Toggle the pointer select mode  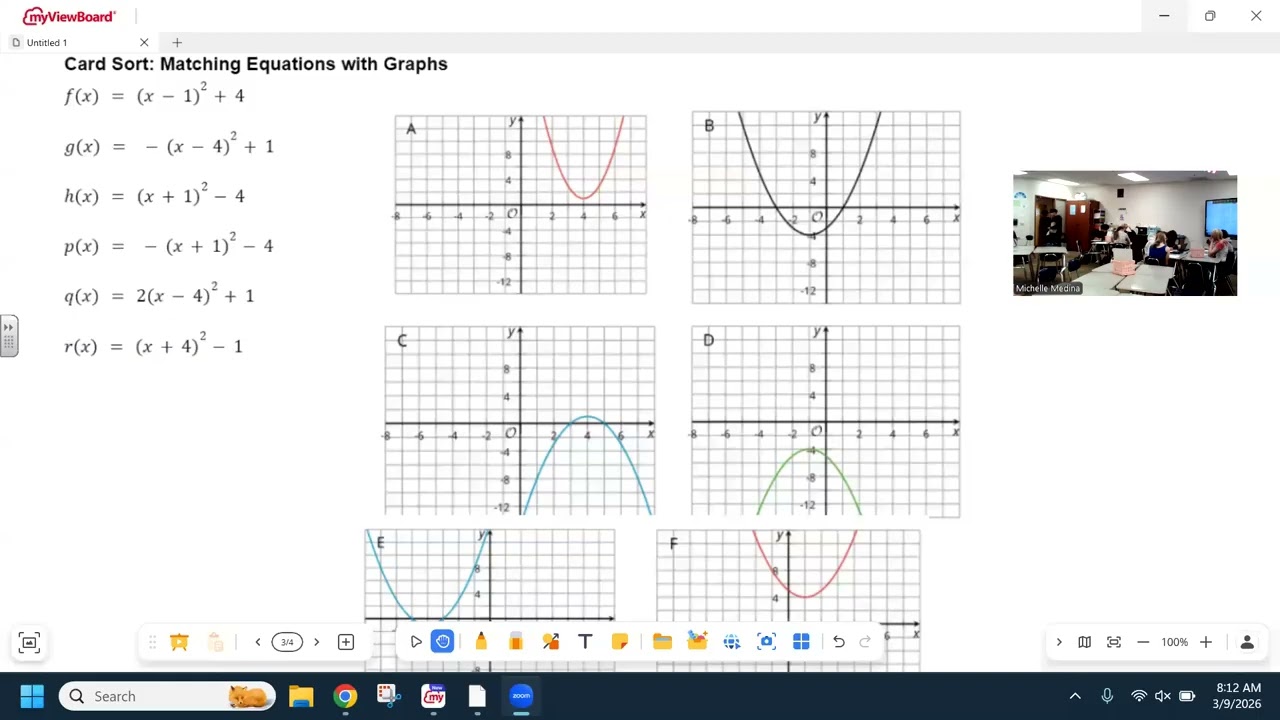coord(416,642)
